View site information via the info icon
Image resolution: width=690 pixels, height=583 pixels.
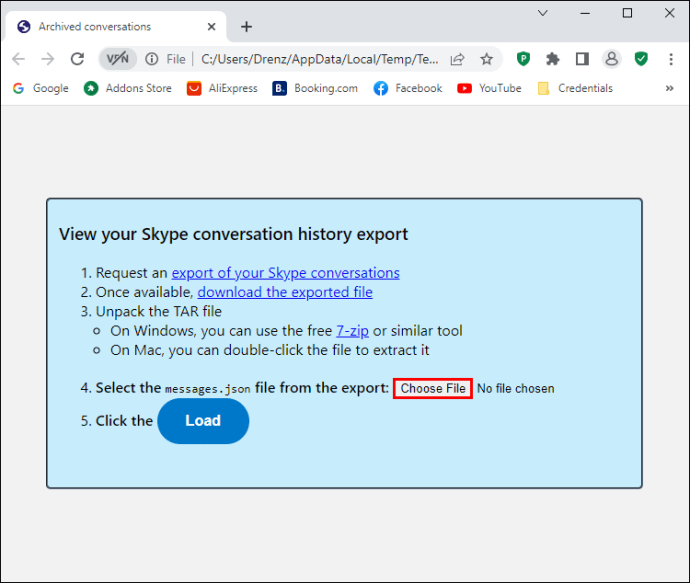click(x=152, y=59)
